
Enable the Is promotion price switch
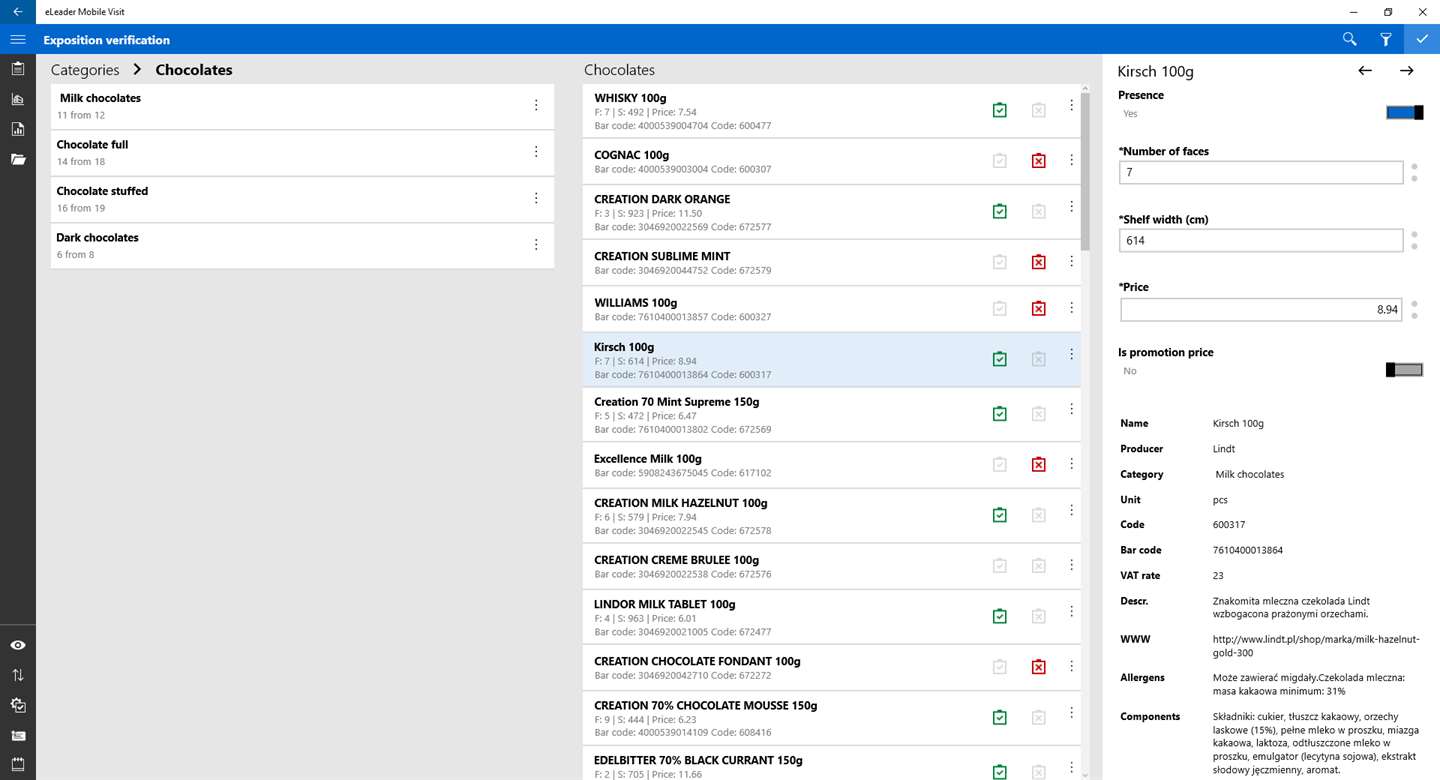click(1404, 370)
